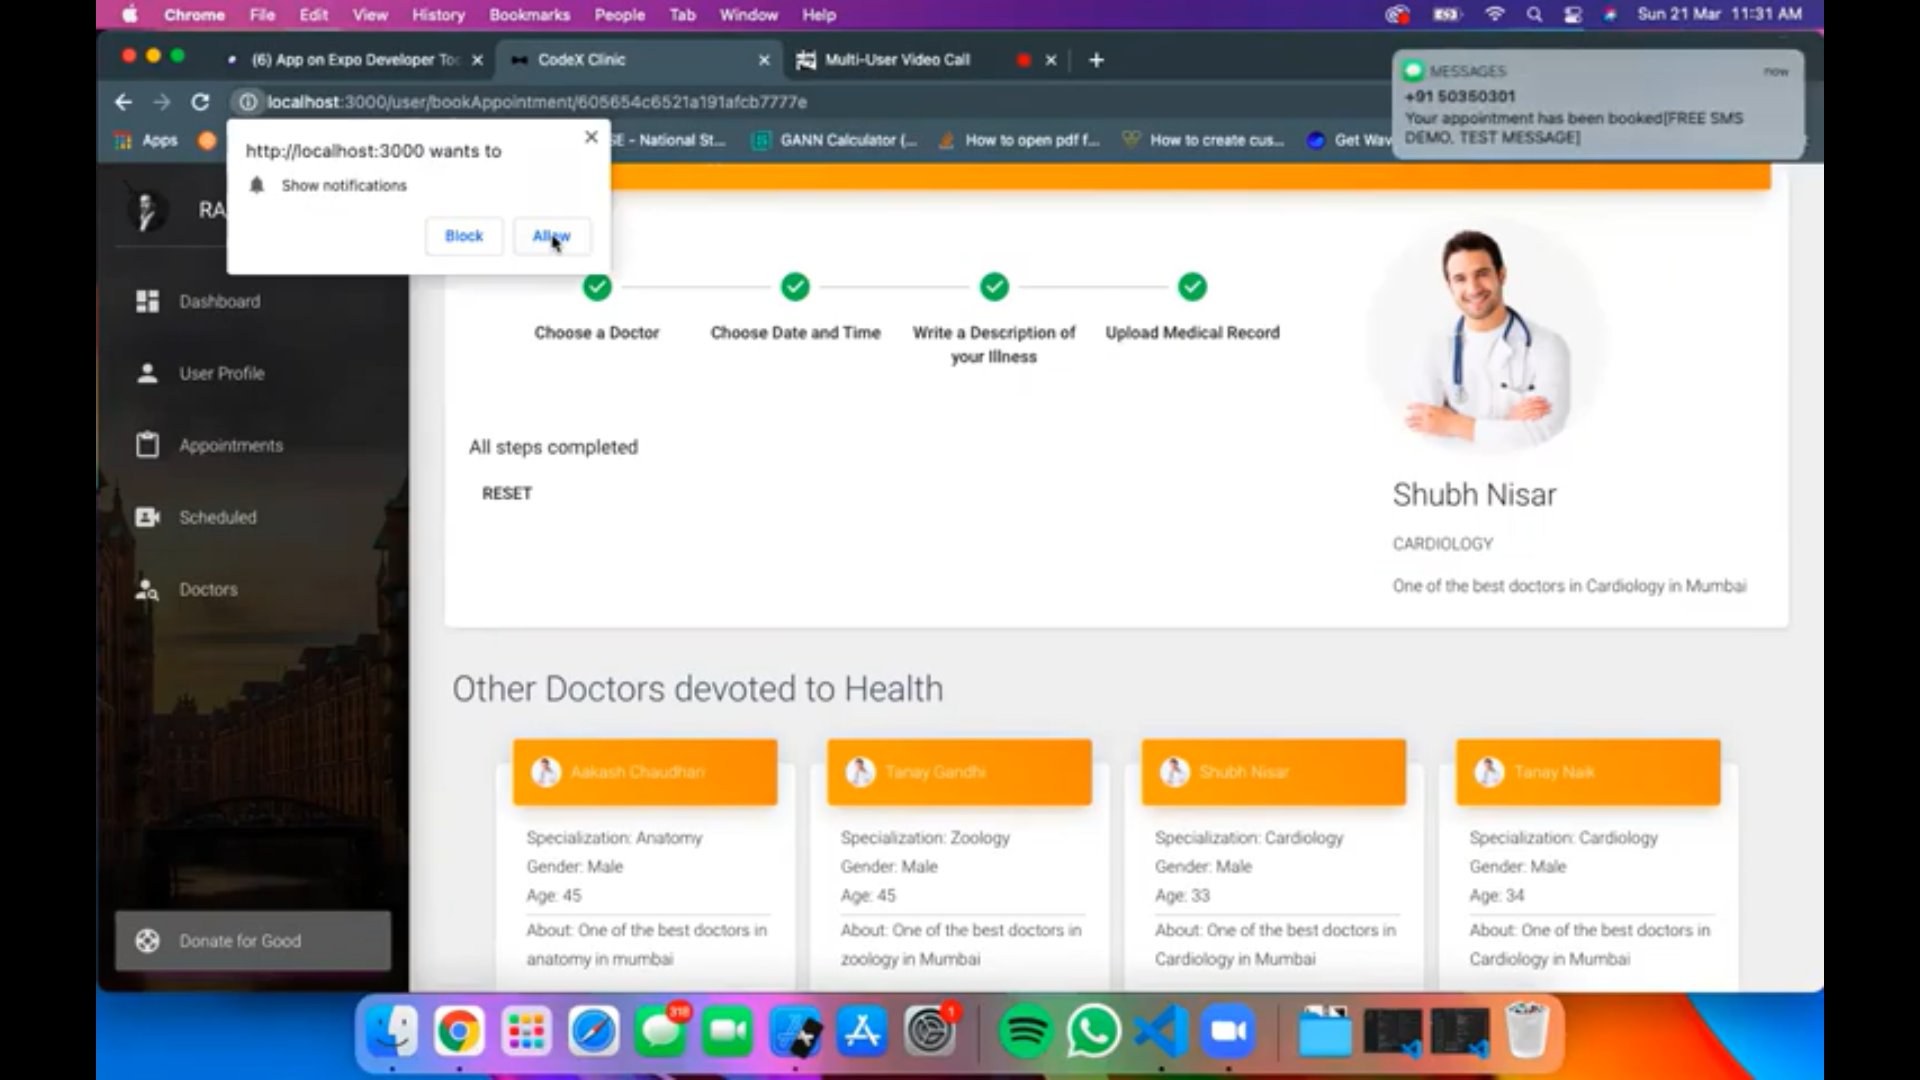Close the notification permission popup
This screenshot has height=1080, width=1920.
(591, 137)
